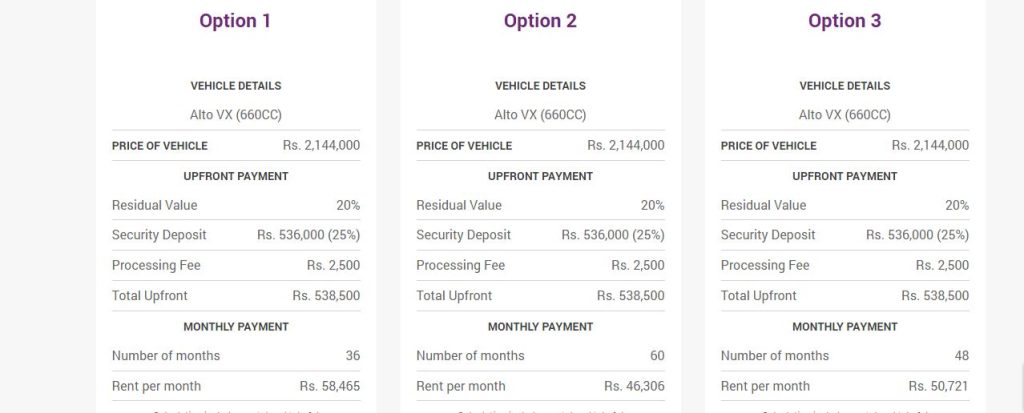Viewport: 1024px width, 413px height.
Task: Click Option 1 Vehicle Details section heading
Action: coord(236,86)
